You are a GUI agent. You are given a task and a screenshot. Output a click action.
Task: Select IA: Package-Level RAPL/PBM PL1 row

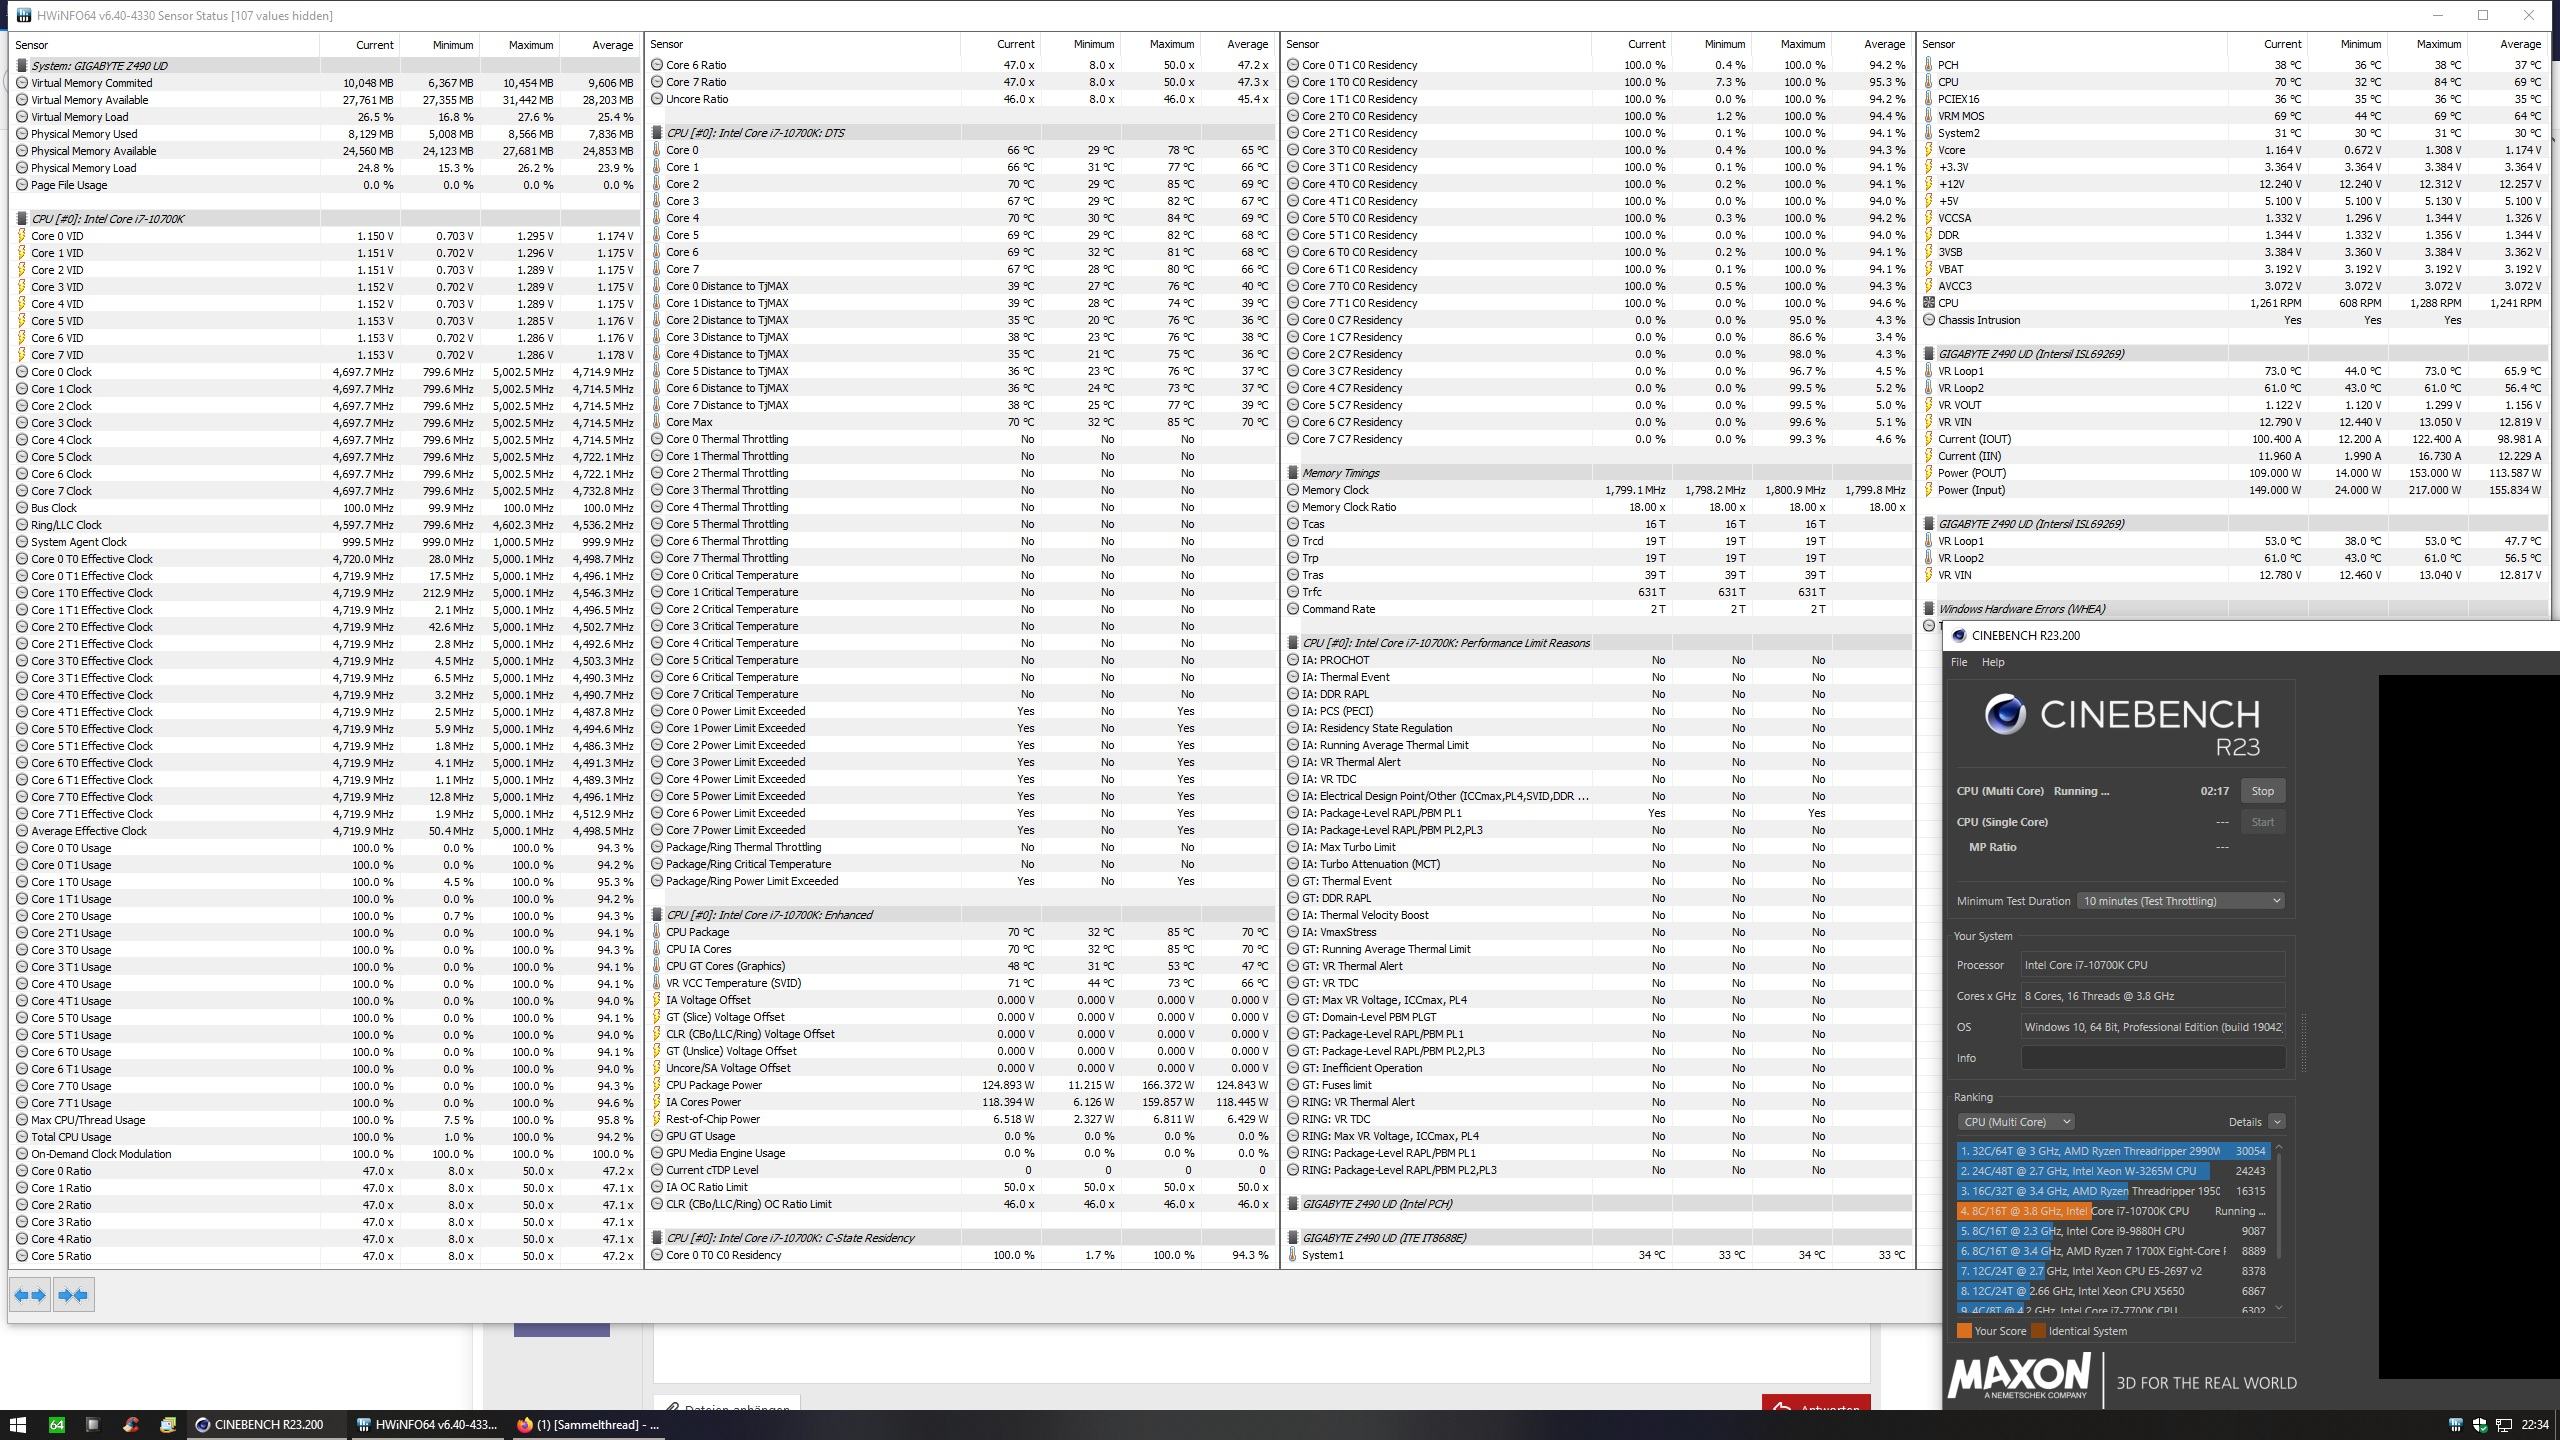(x=1598, y=813)
